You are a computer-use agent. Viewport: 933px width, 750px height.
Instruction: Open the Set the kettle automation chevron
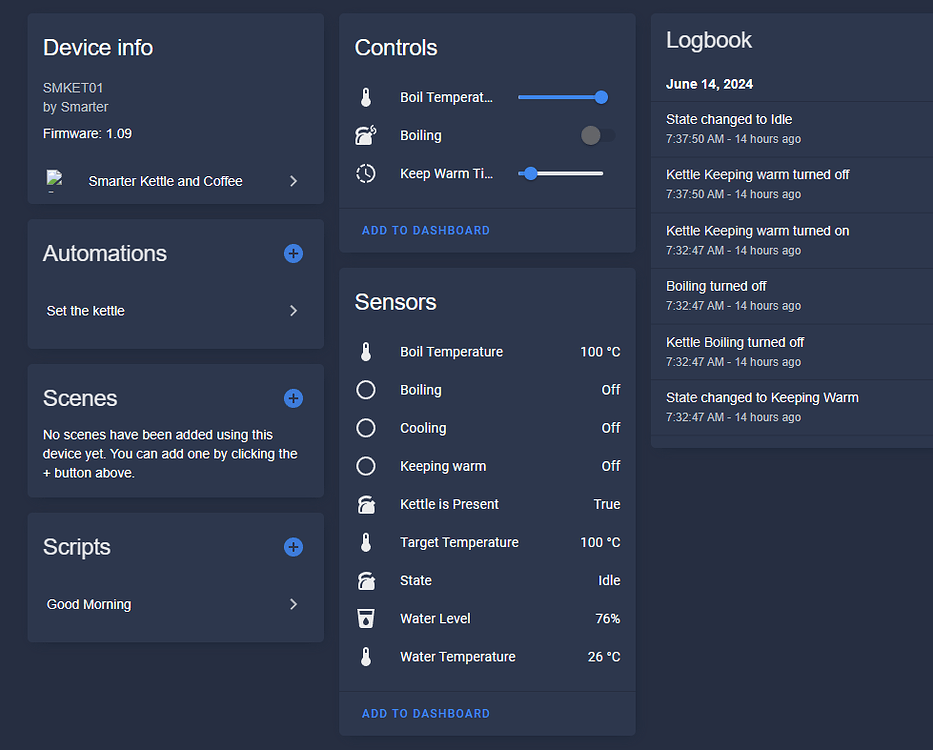point(293,311)
